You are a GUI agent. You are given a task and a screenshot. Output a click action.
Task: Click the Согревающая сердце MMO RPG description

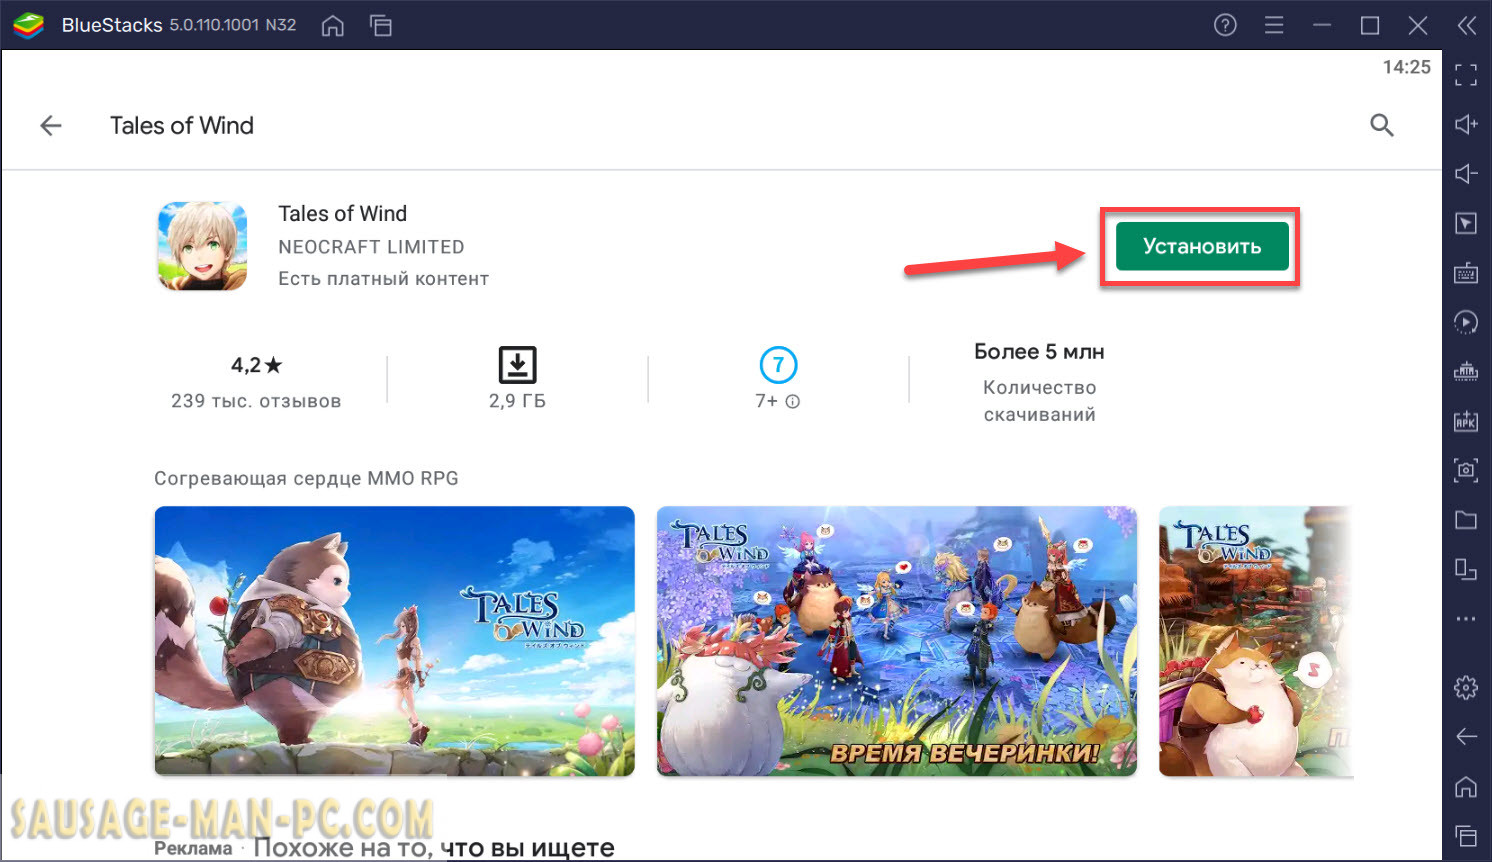tap(306, 478)
